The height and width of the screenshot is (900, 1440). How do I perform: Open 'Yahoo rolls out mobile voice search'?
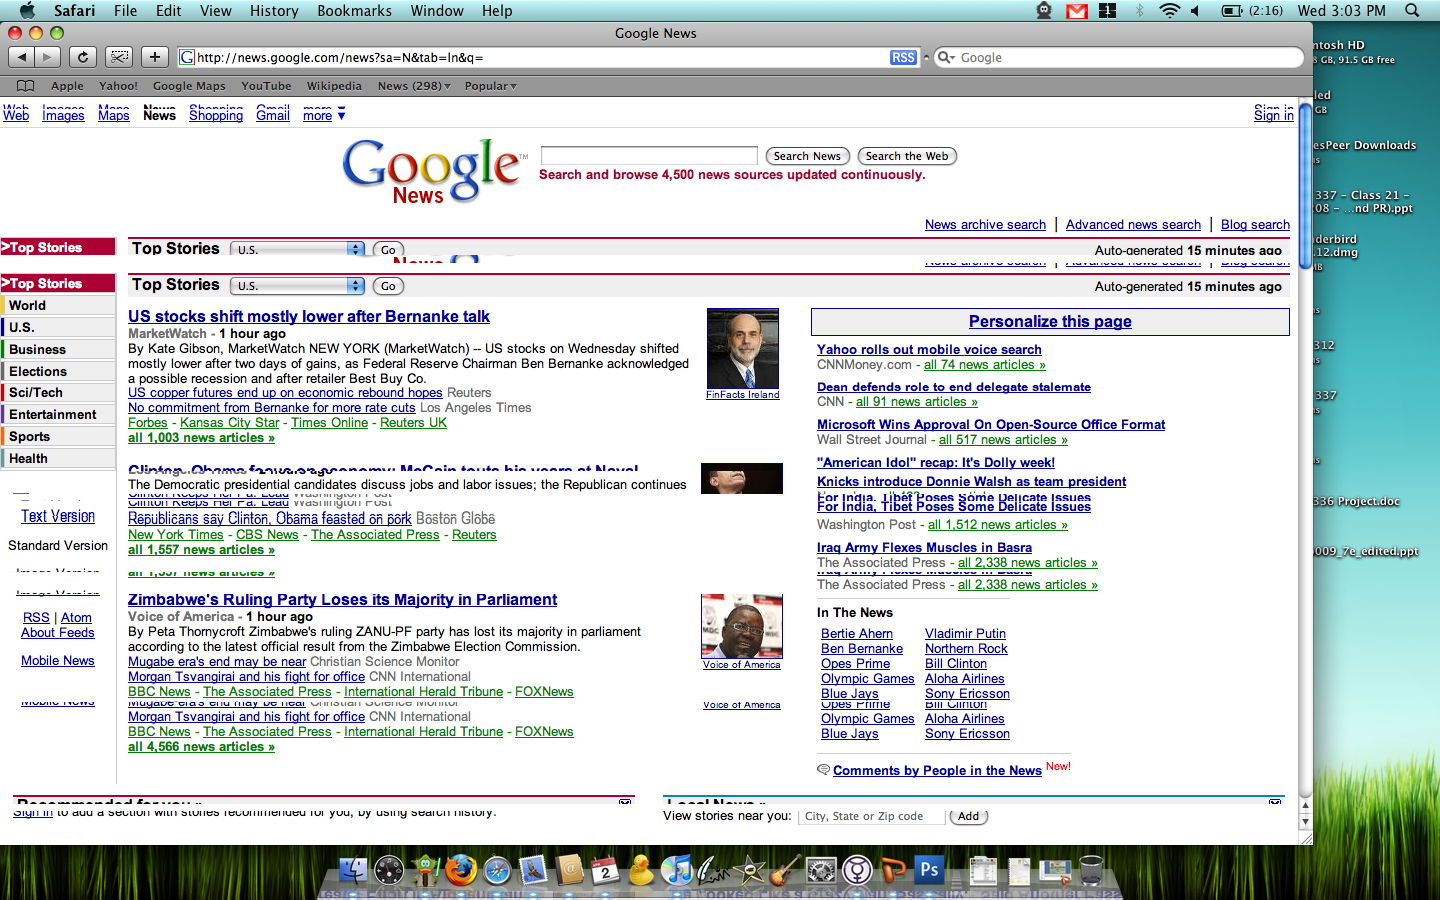(929, 350)
